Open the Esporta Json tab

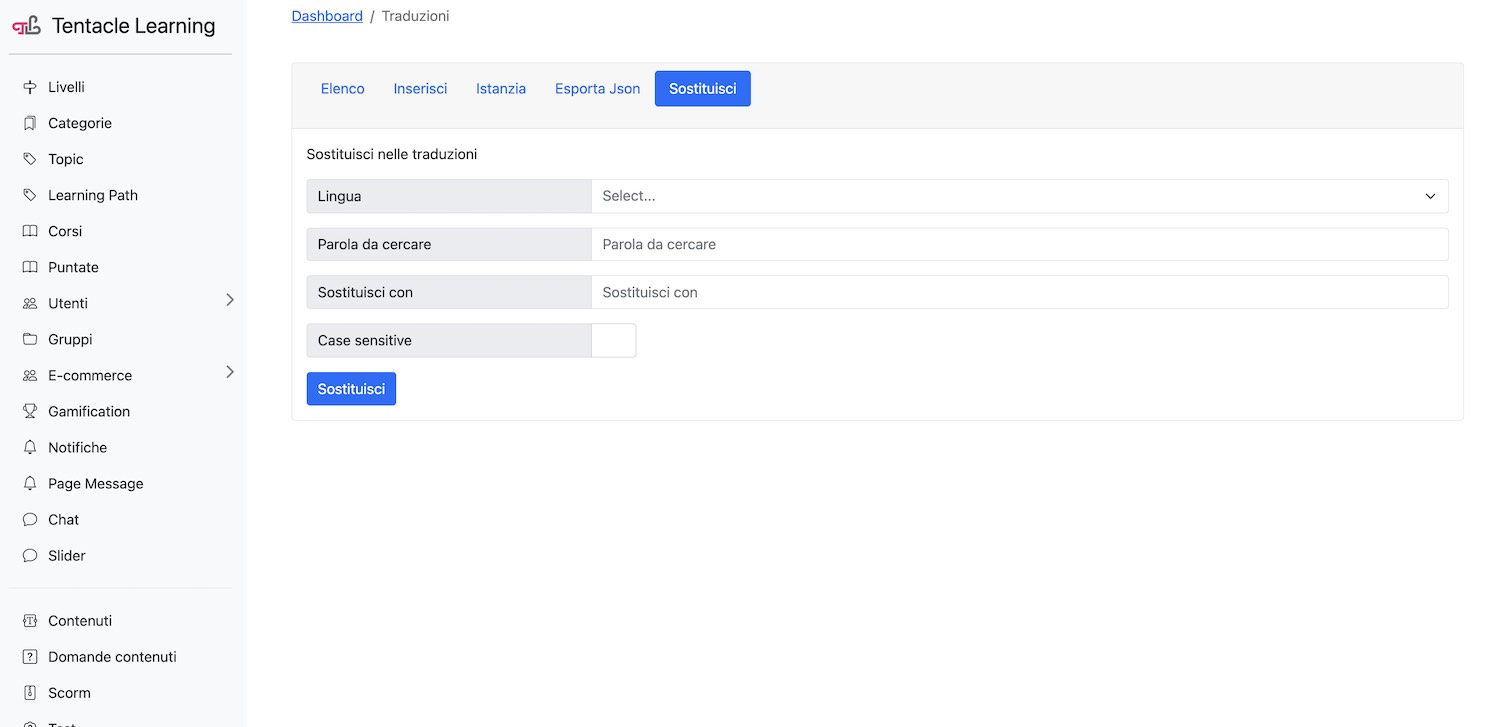click(x=597, y=89)
